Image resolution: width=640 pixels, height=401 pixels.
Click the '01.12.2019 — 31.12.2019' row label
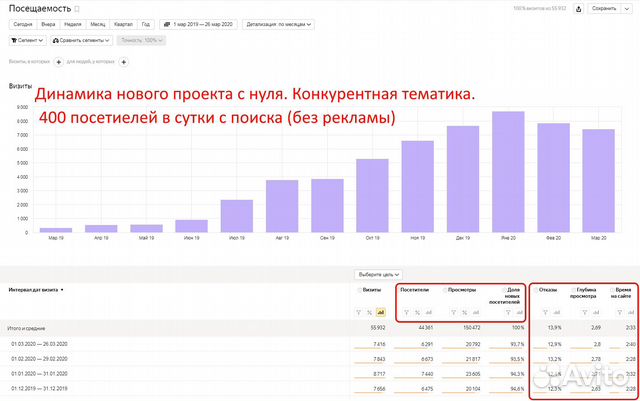coord(39,388)
